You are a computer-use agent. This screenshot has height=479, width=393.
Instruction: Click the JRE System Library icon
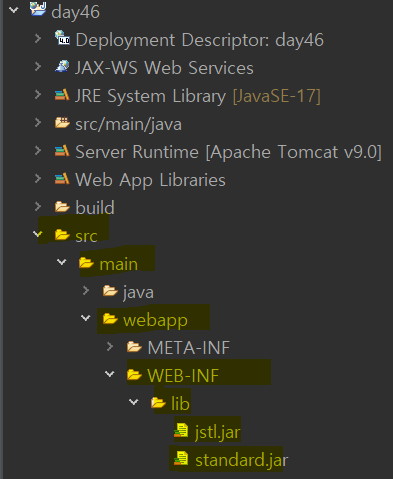click(x=62, y=95)
